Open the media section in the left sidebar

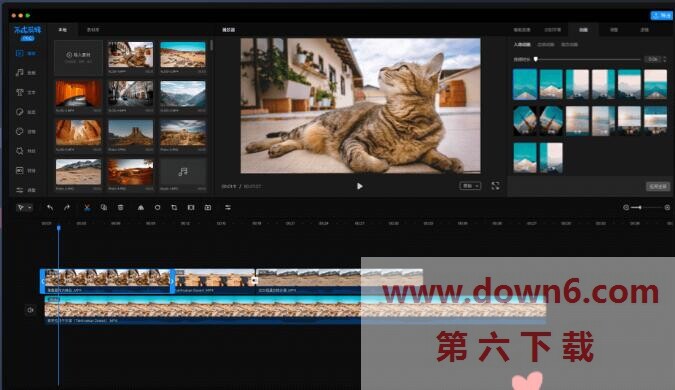click(x=25, y=53)
